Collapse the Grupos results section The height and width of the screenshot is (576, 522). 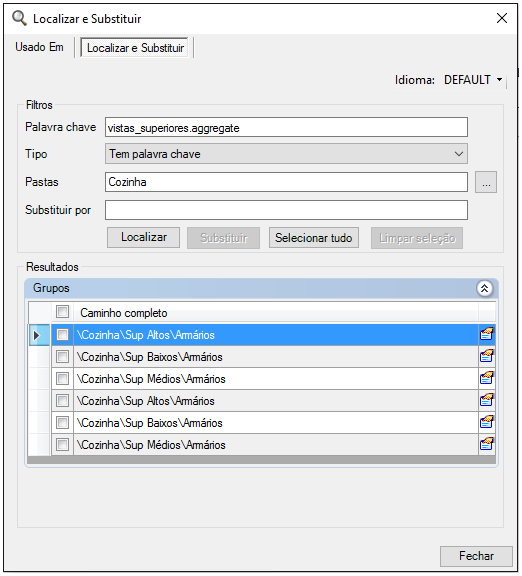(x=485, y=288)
